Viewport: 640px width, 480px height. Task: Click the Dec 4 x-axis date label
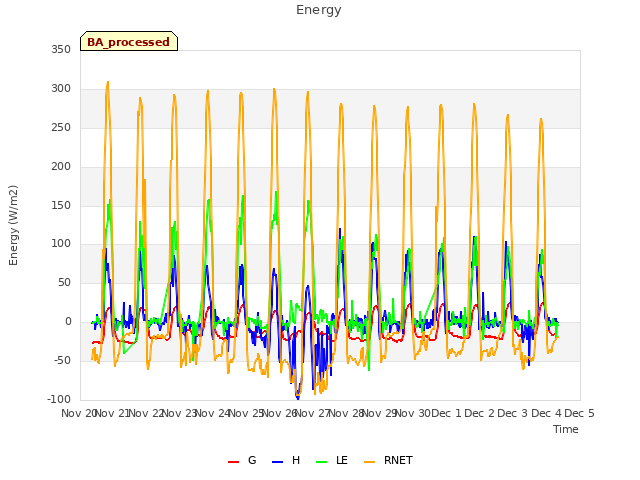546,413
